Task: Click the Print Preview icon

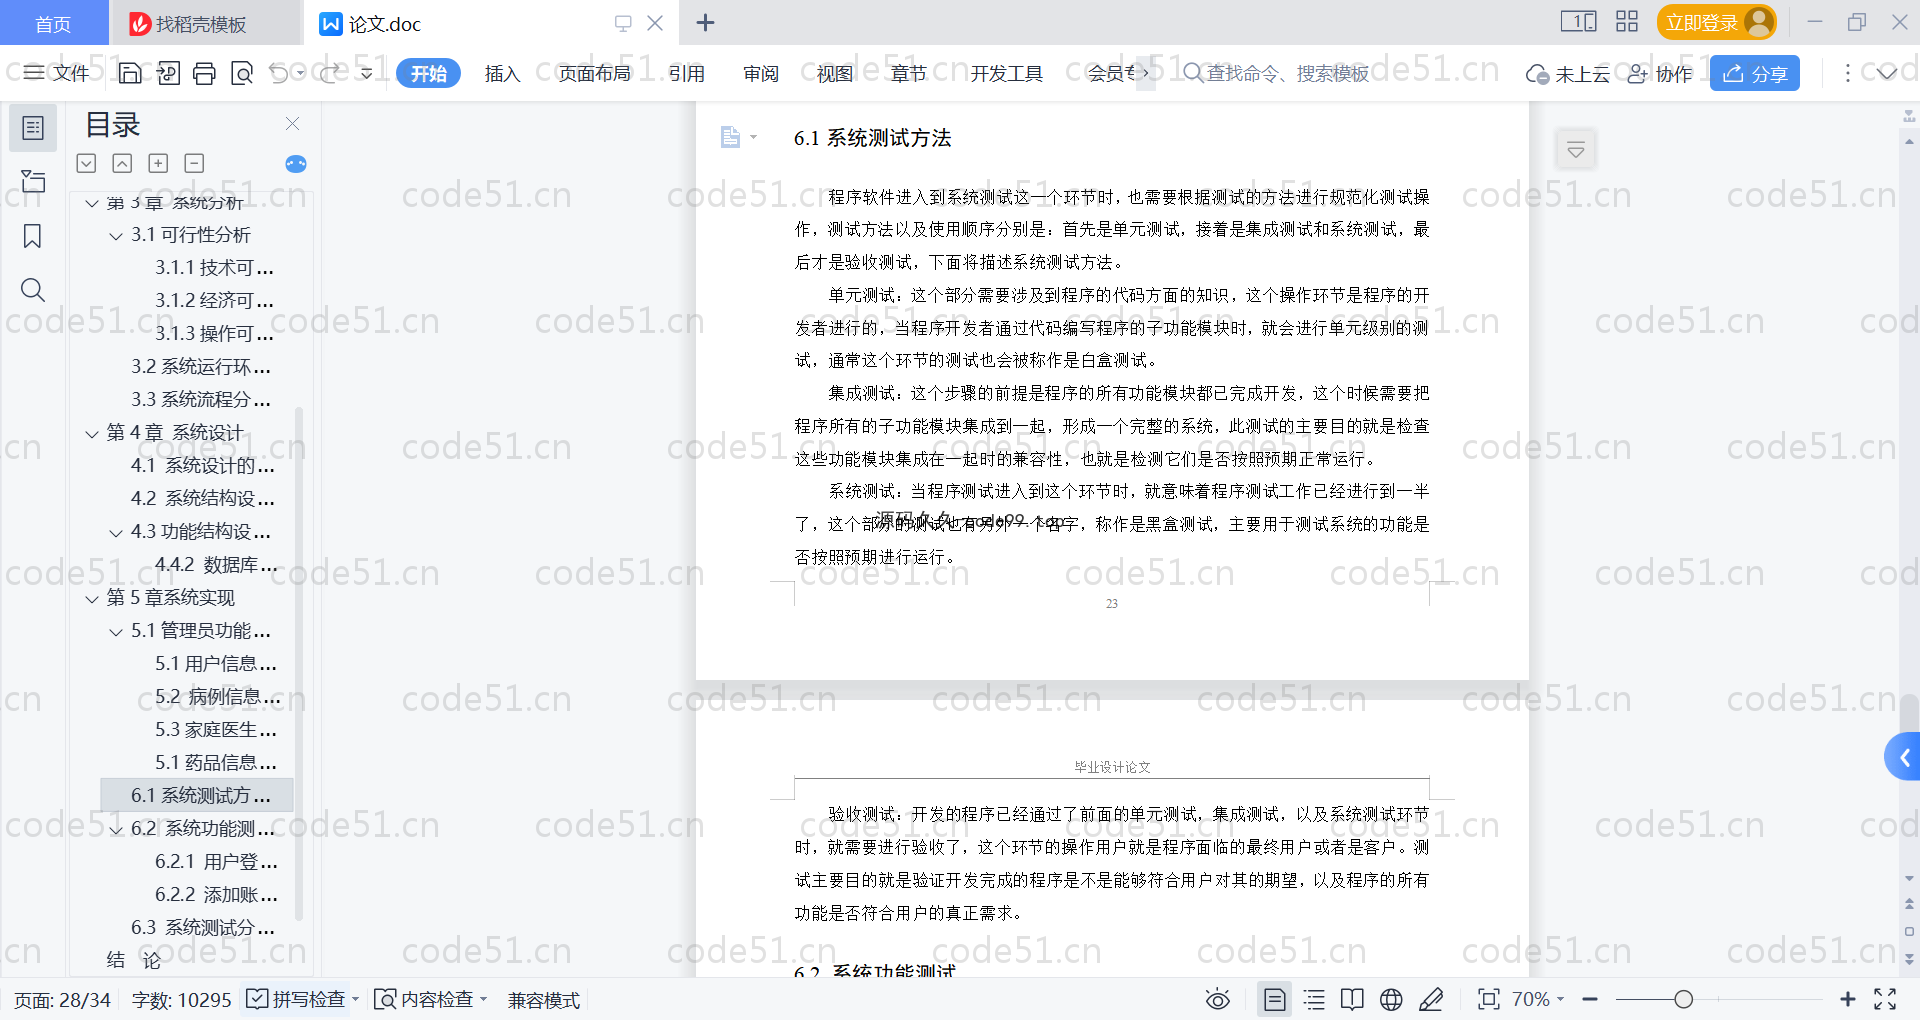Action: (241, 73)
